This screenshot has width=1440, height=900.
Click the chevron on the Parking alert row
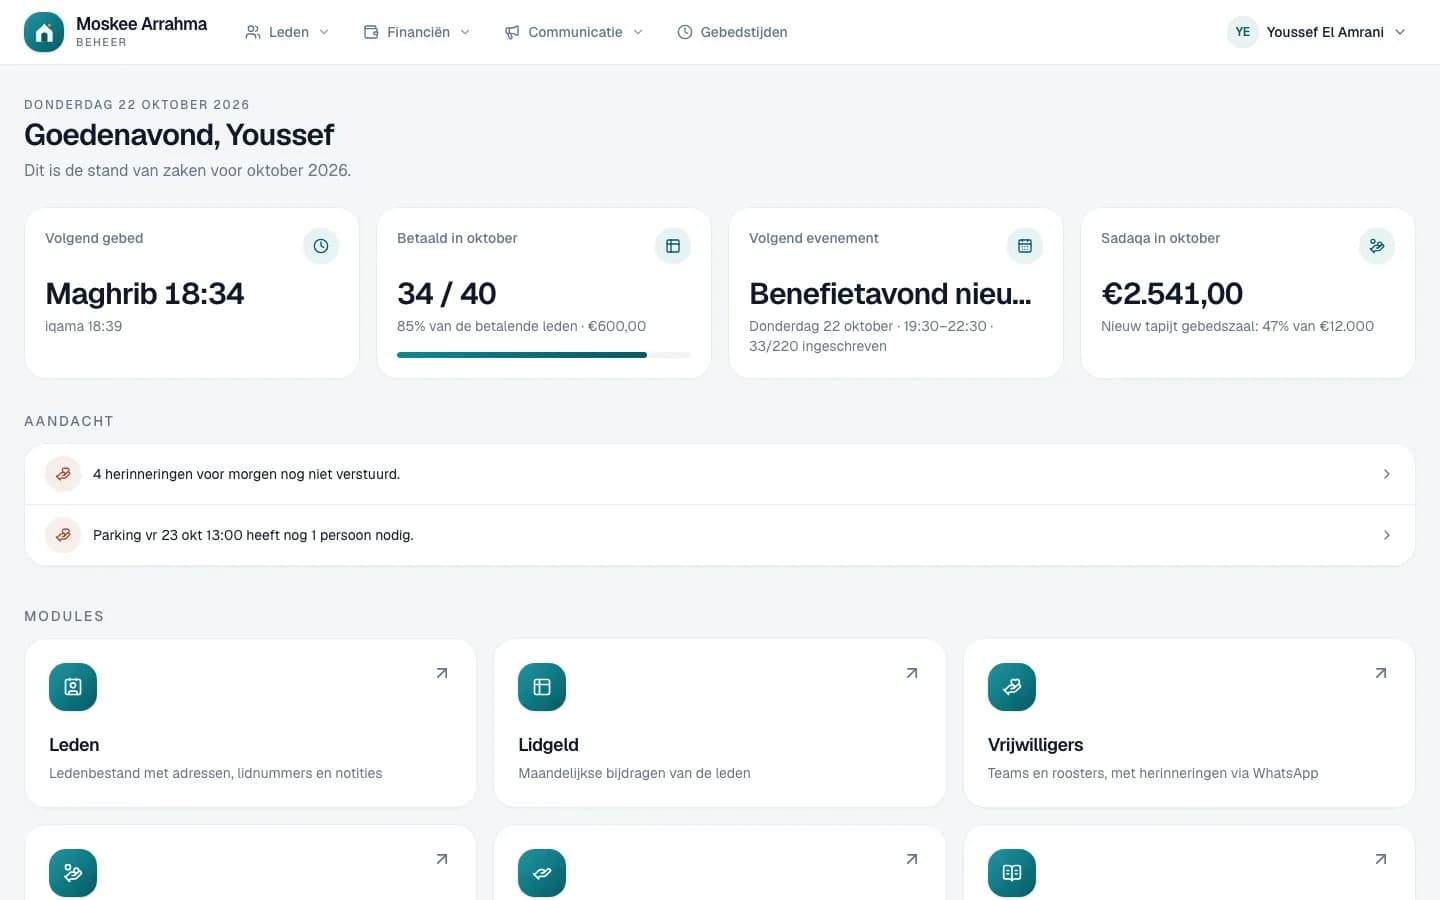[x=1387, y=535]
